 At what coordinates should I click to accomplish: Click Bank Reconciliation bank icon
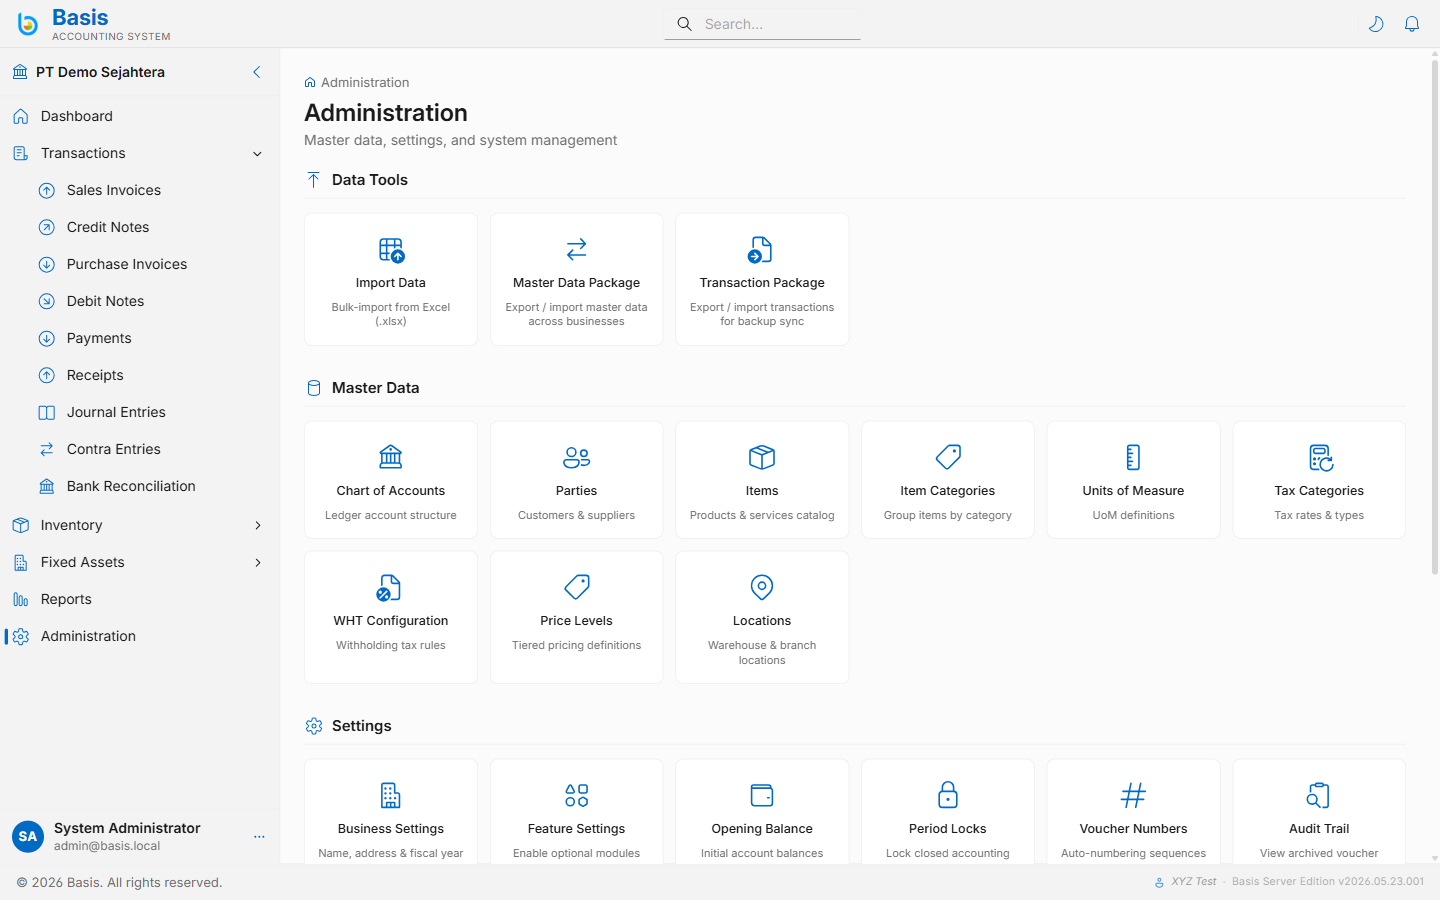[x=47, y=486]
